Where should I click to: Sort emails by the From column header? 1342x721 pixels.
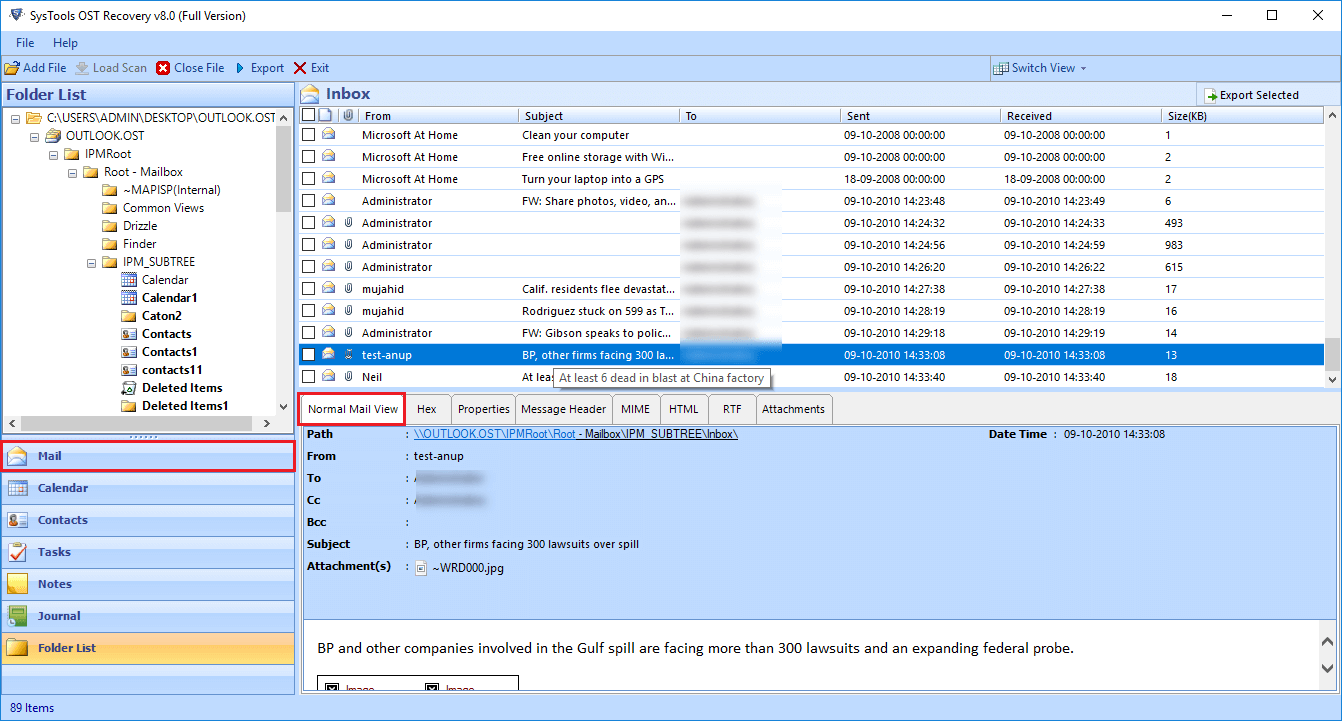pyautogui.click(x=439, y=116)
